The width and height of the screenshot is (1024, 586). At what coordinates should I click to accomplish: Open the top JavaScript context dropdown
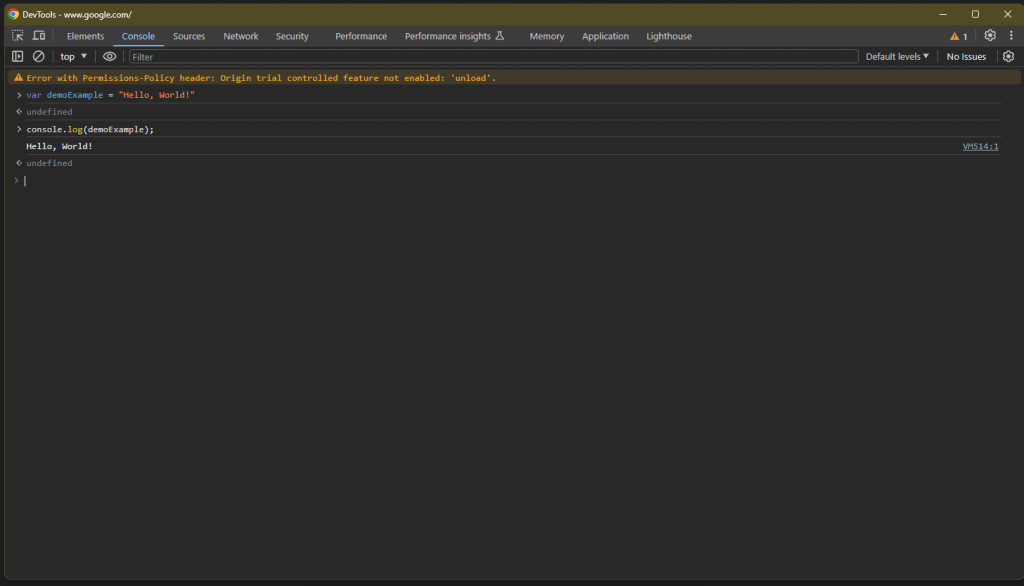tap(73, 57)
